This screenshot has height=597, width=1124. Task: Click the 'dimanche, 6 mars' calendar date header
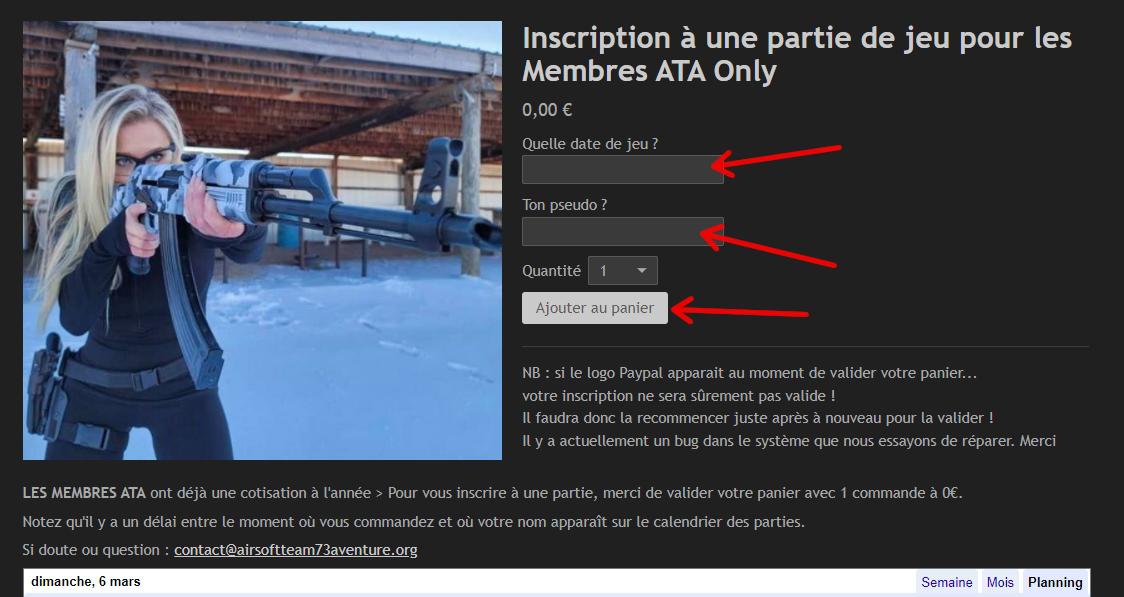pyautogui.click(x=86, y=581)
